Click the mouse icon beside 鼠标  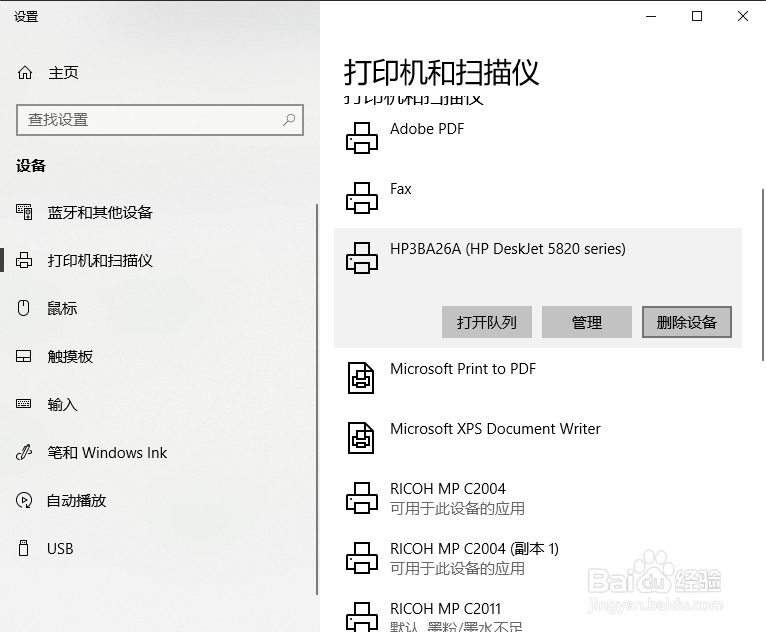tap(23, 308)
